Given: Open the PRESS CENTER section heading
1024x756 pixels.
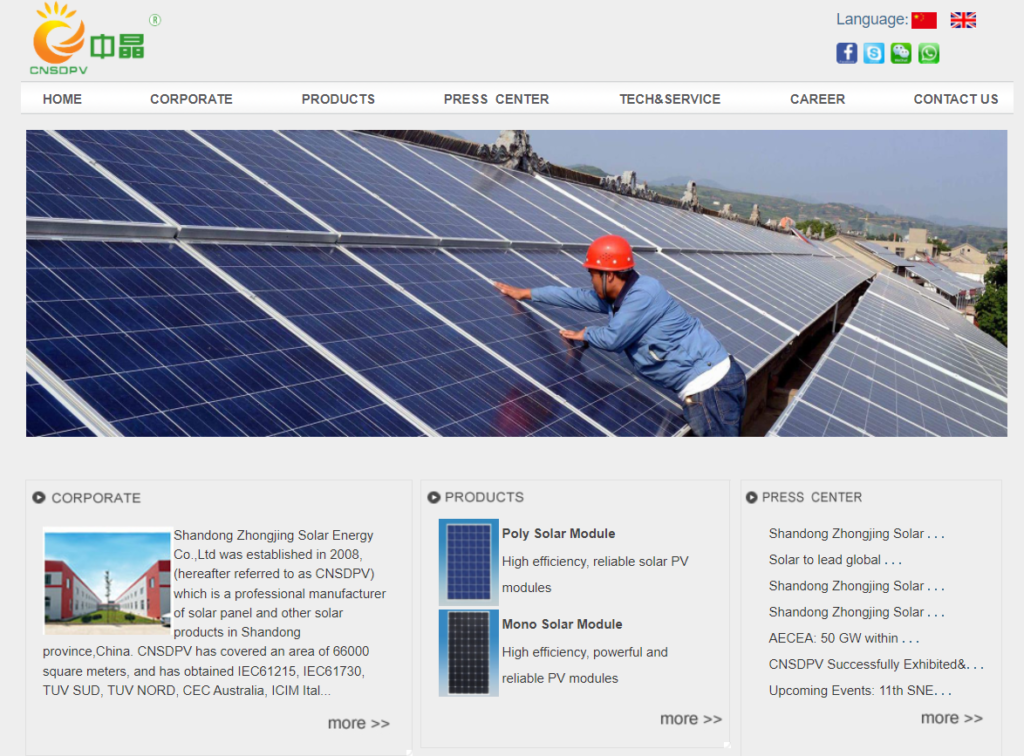Looking at the screenshot, I should [x=812, y=497].
